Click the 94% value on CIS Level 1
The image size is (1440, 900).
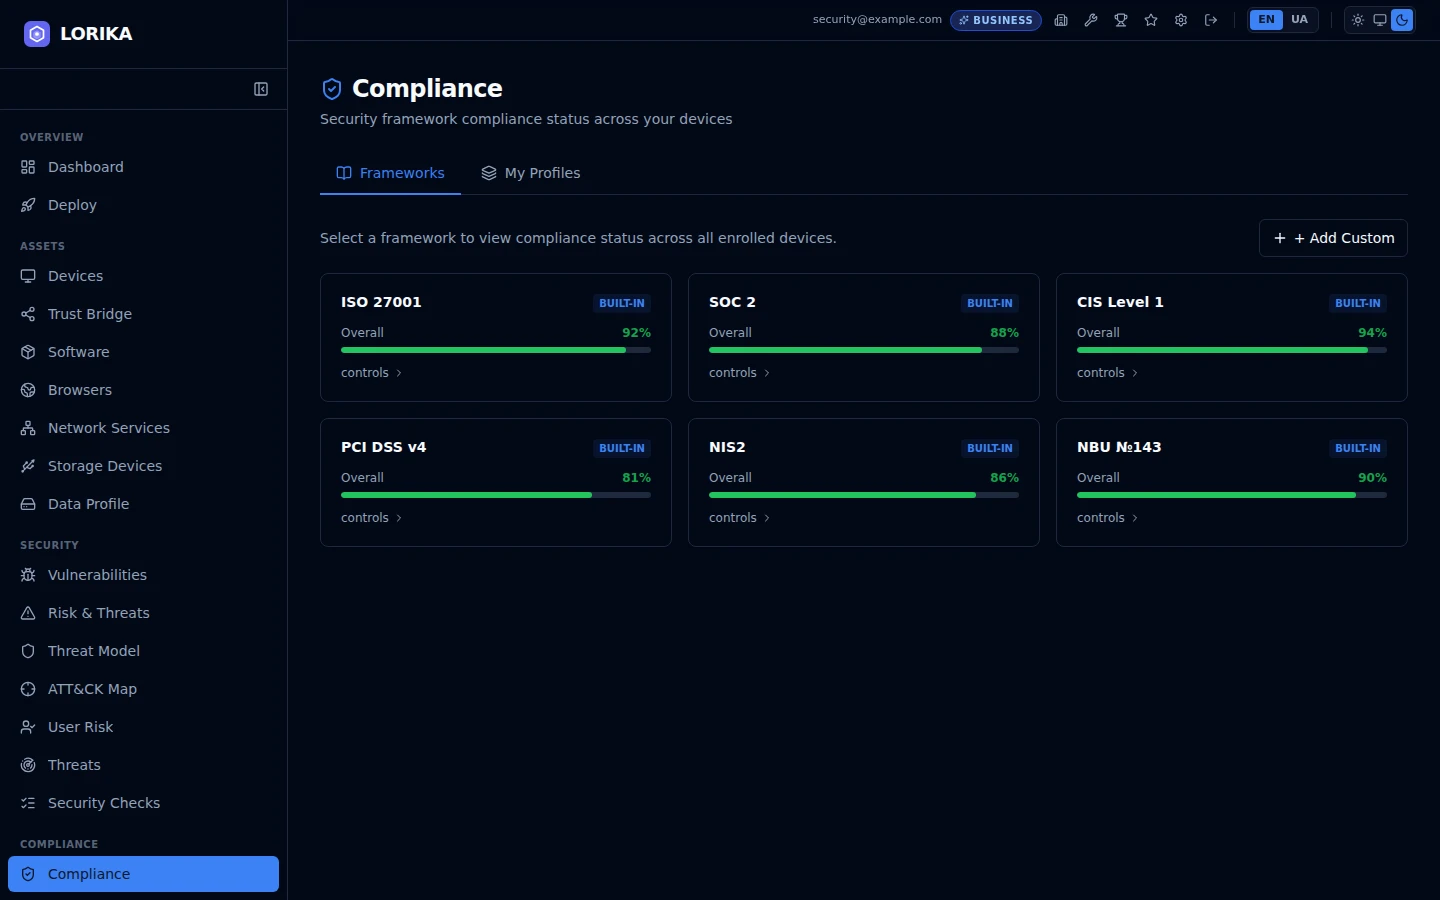(1372, 333)
